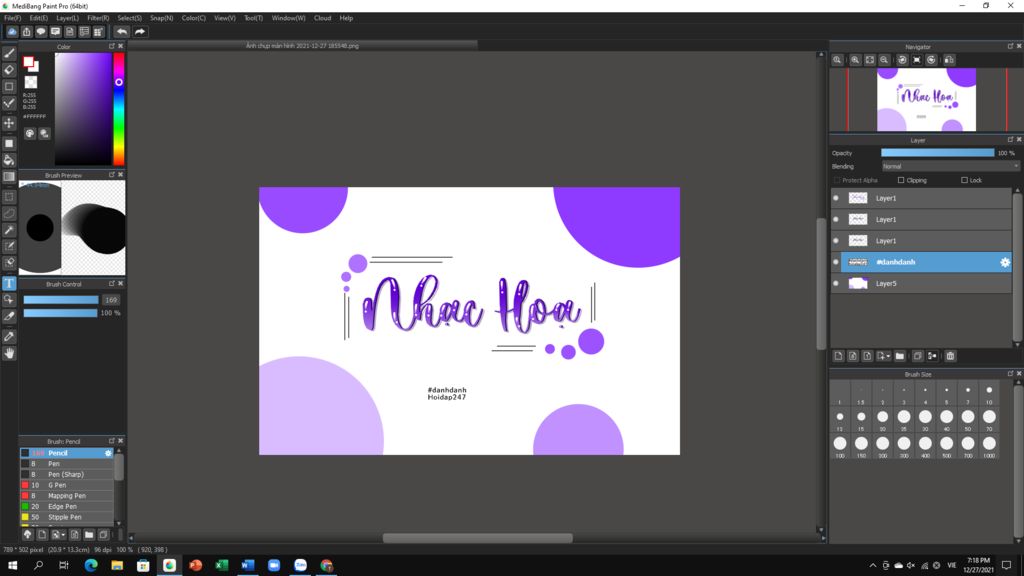Screen dimensions: 1024x576
Task: Click the cloud save icon in toolbar
Action: [12, 31]
